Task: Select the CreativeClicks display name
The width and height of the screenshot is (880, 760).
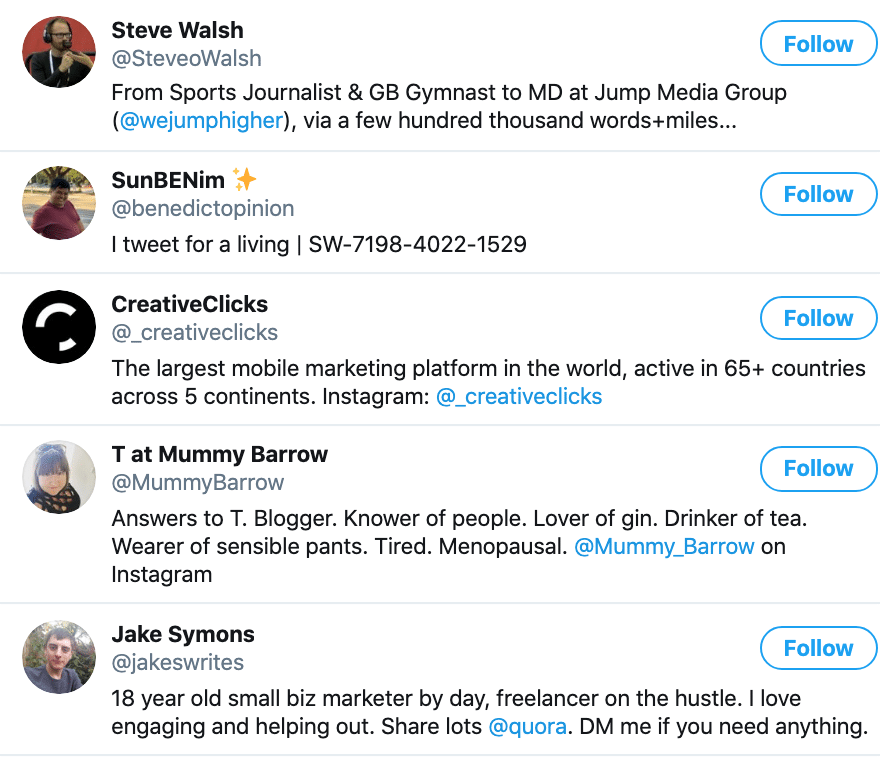Action: (x=190, y=304)
